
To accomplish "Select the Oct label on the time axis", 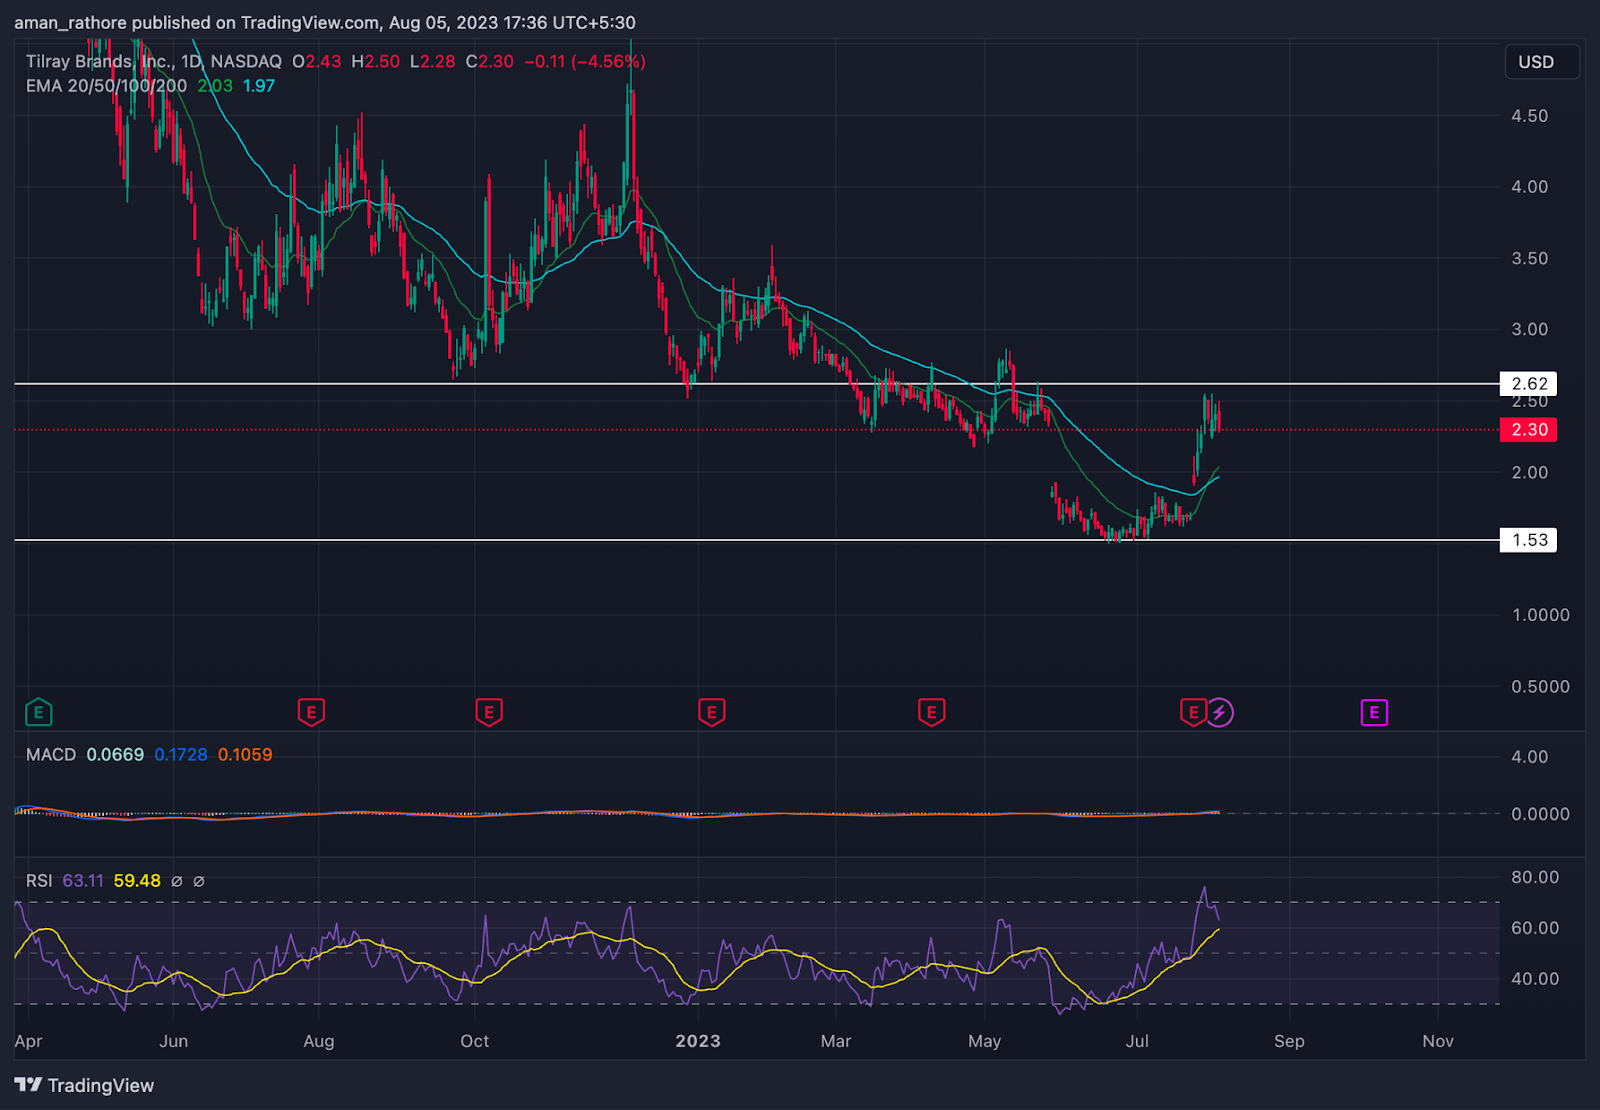I will (475, 1041).
